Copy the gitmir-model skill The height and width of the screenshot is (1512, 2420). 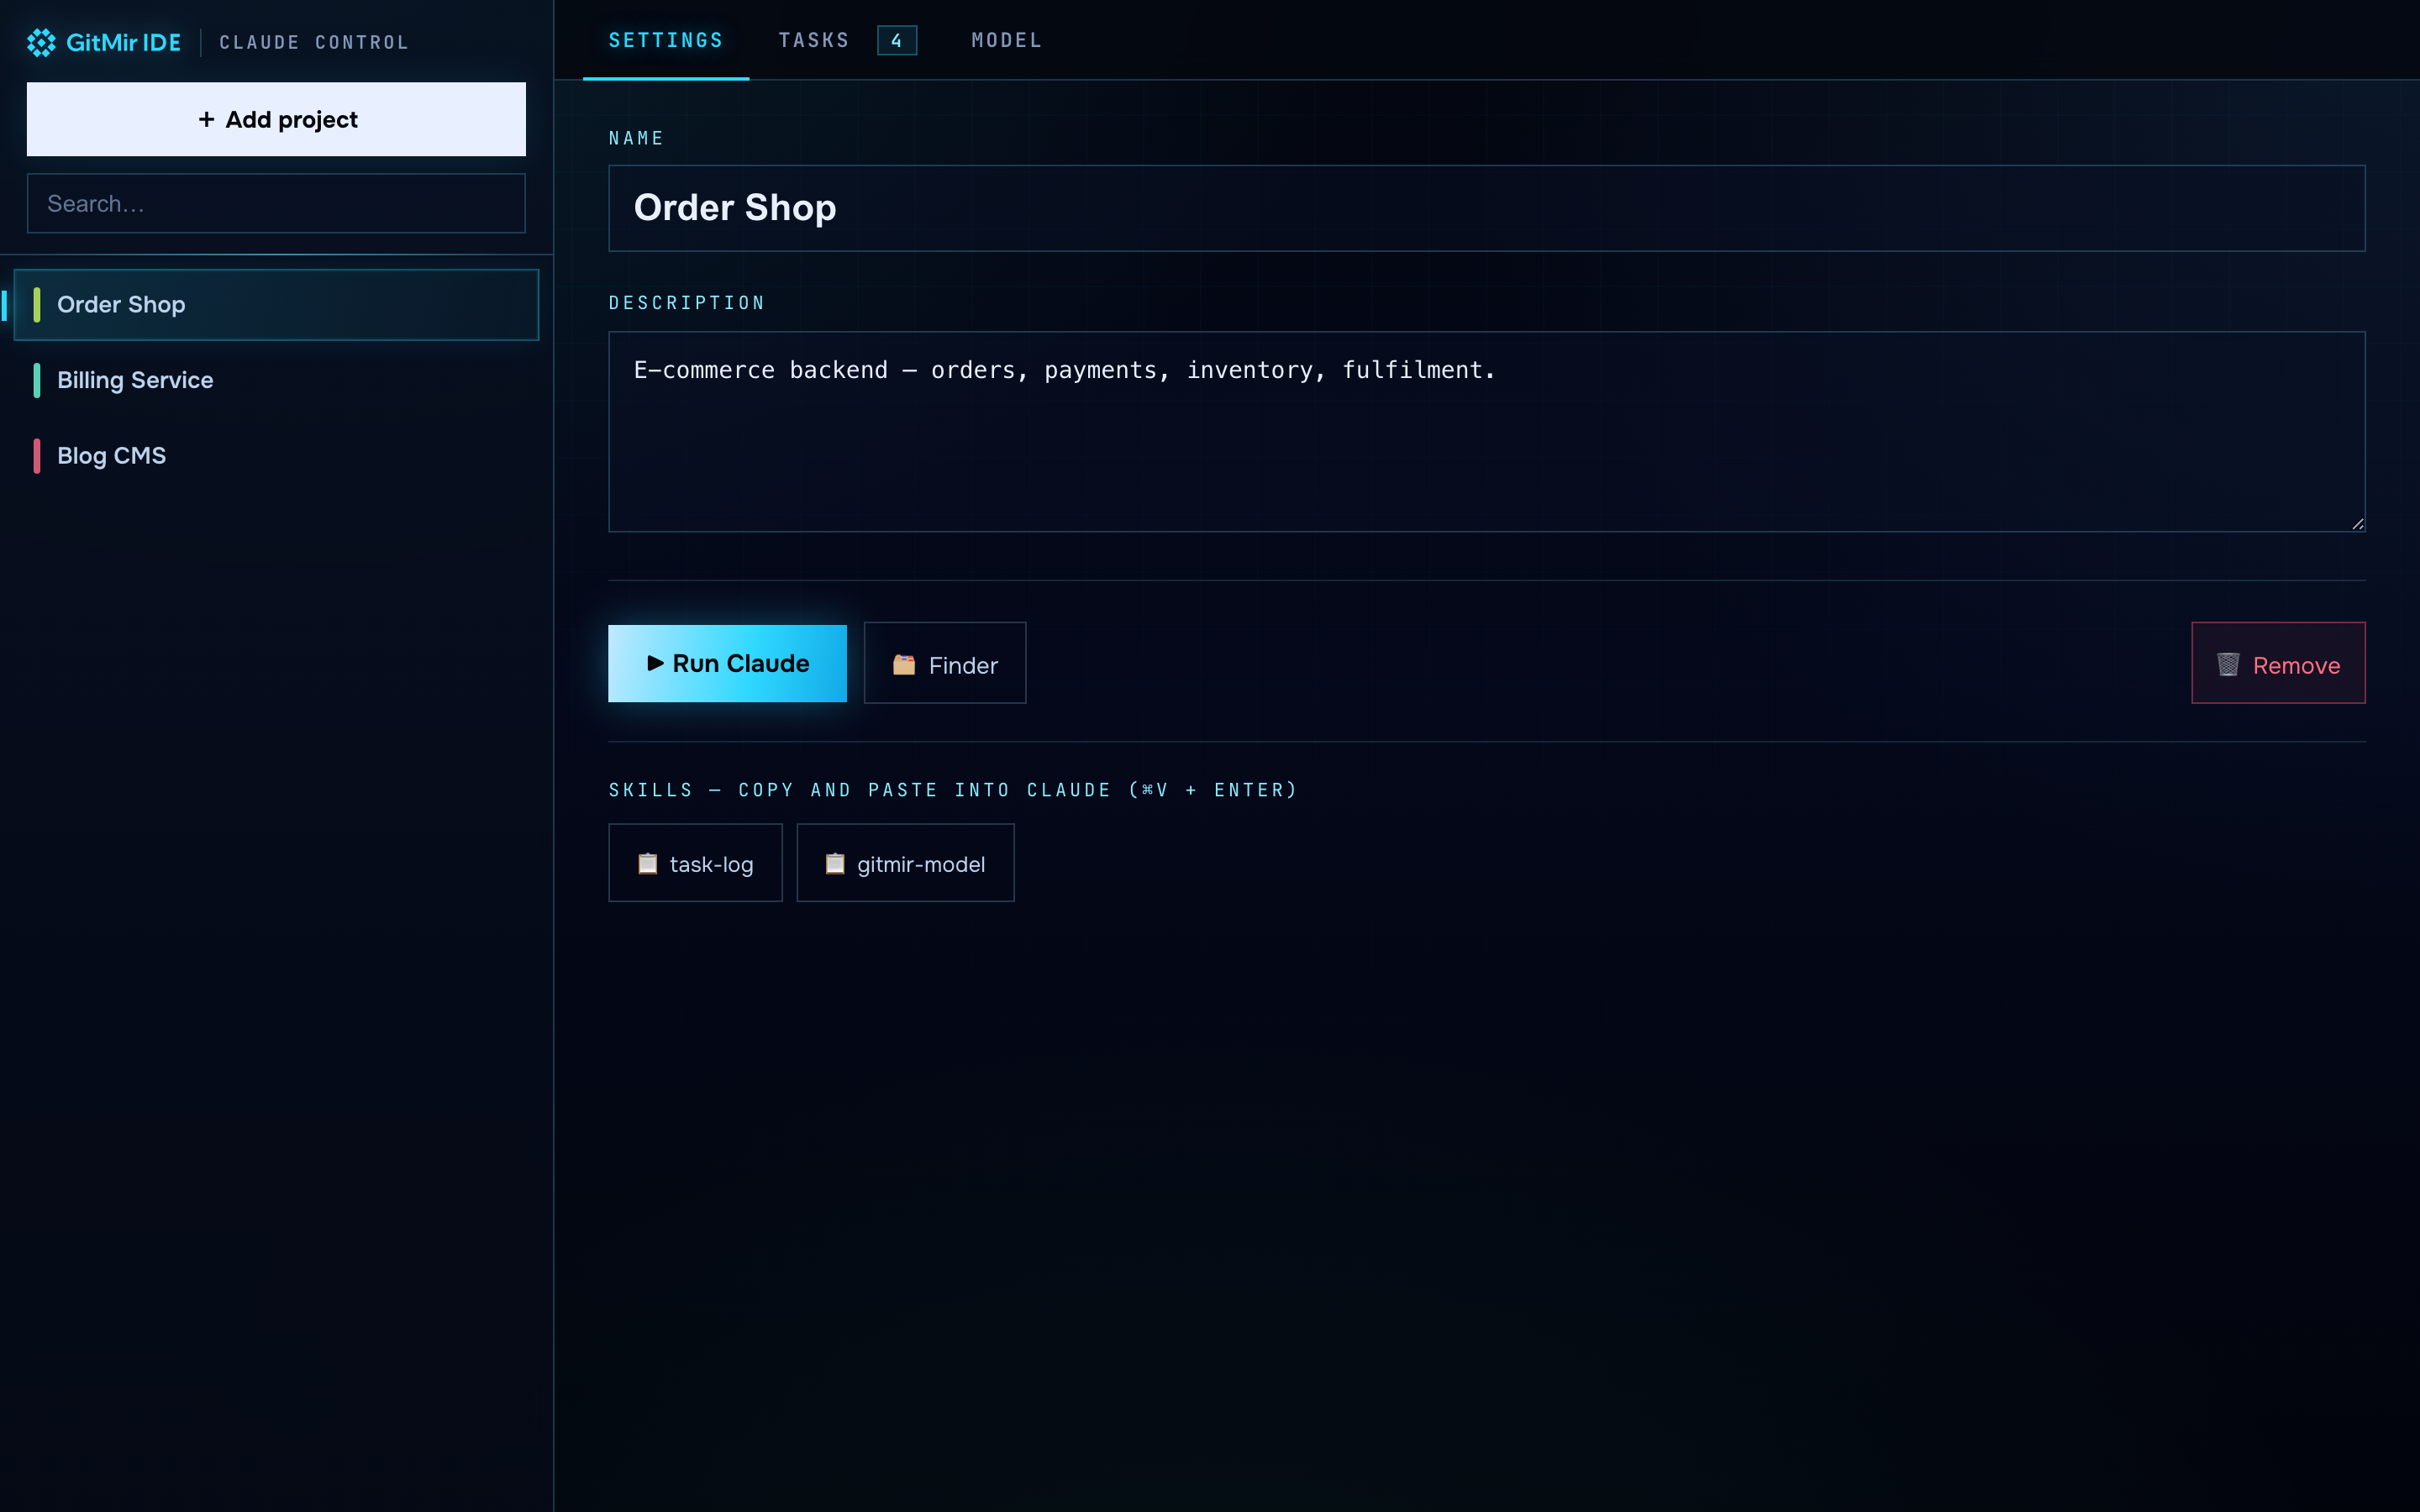(x=905, y=863)
